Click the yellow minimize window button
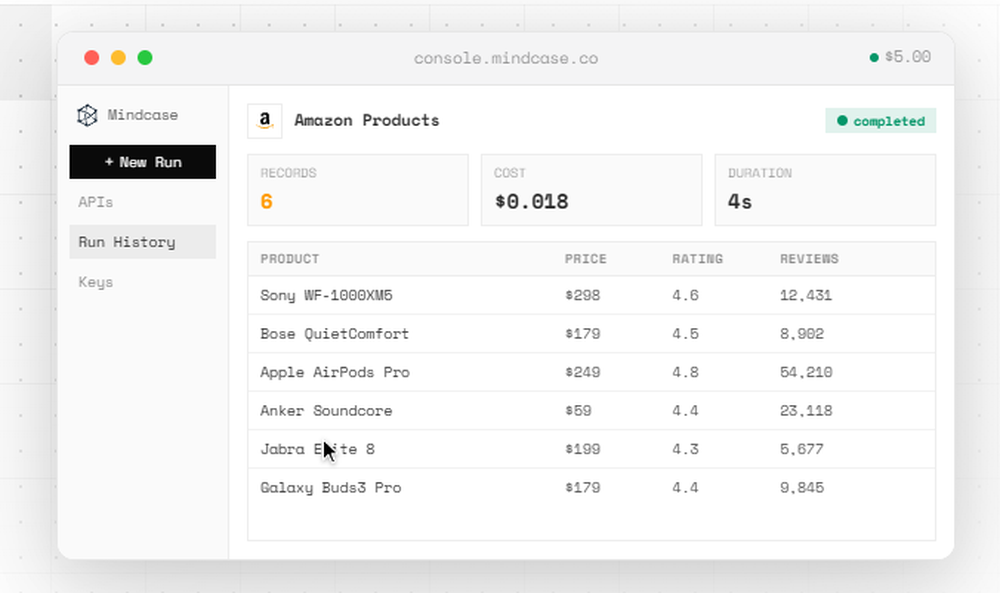This screenshot has width=1000, height=593. [119, 58]
